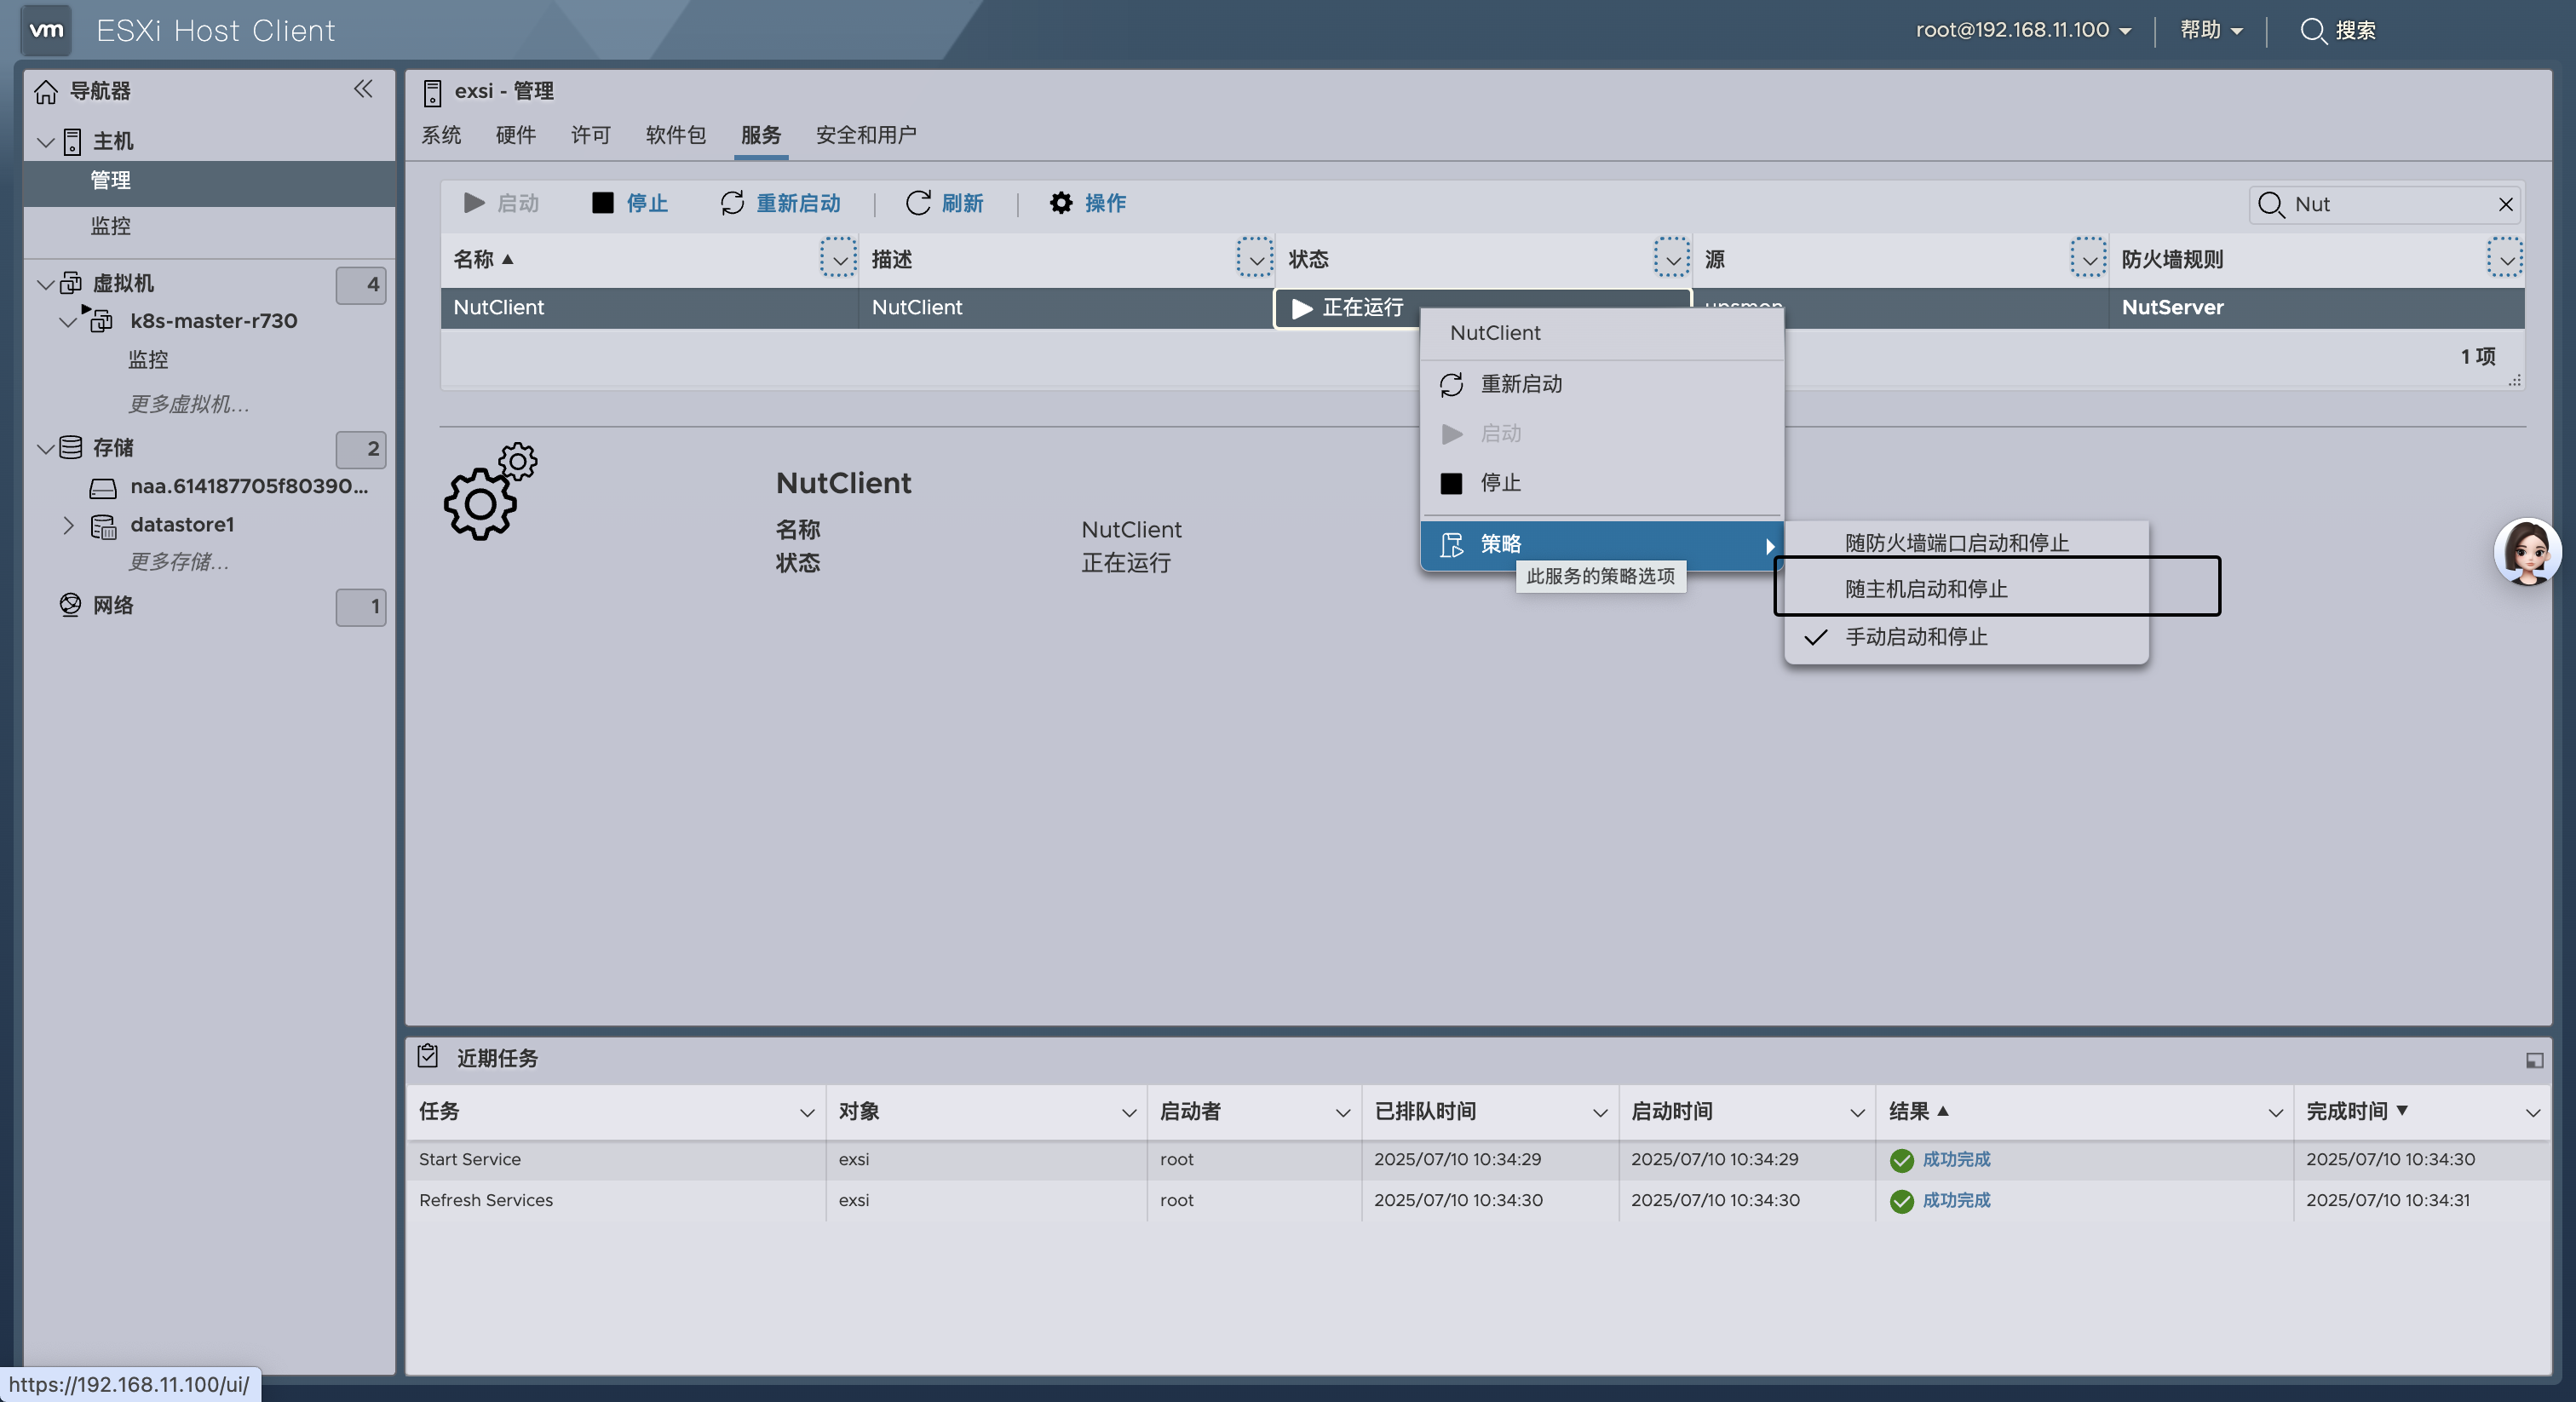2576x1402 pixels.
Task: Open the root@192.168.11.100 user dropdown
Action: [2023, 30]
